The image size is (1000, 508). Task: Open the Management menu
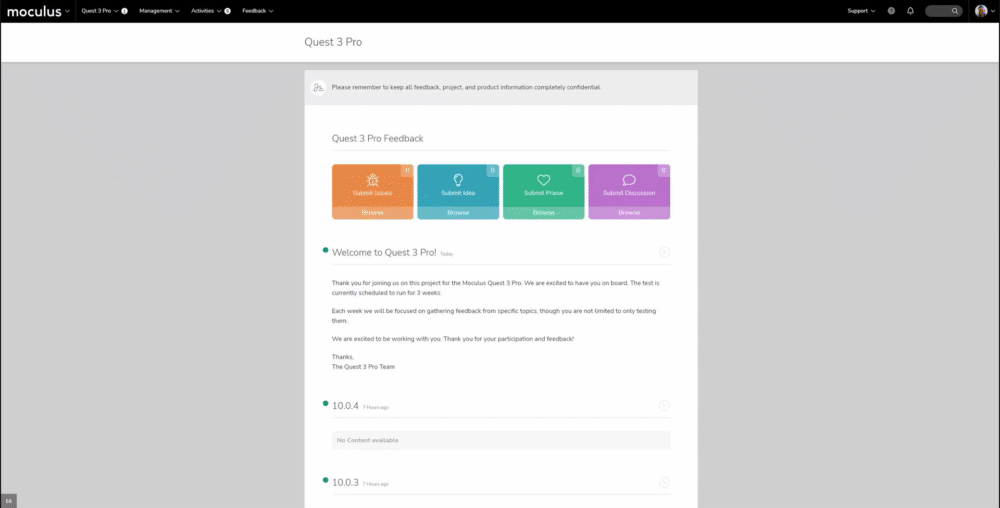pyautogui.click(x=159, y=11)
